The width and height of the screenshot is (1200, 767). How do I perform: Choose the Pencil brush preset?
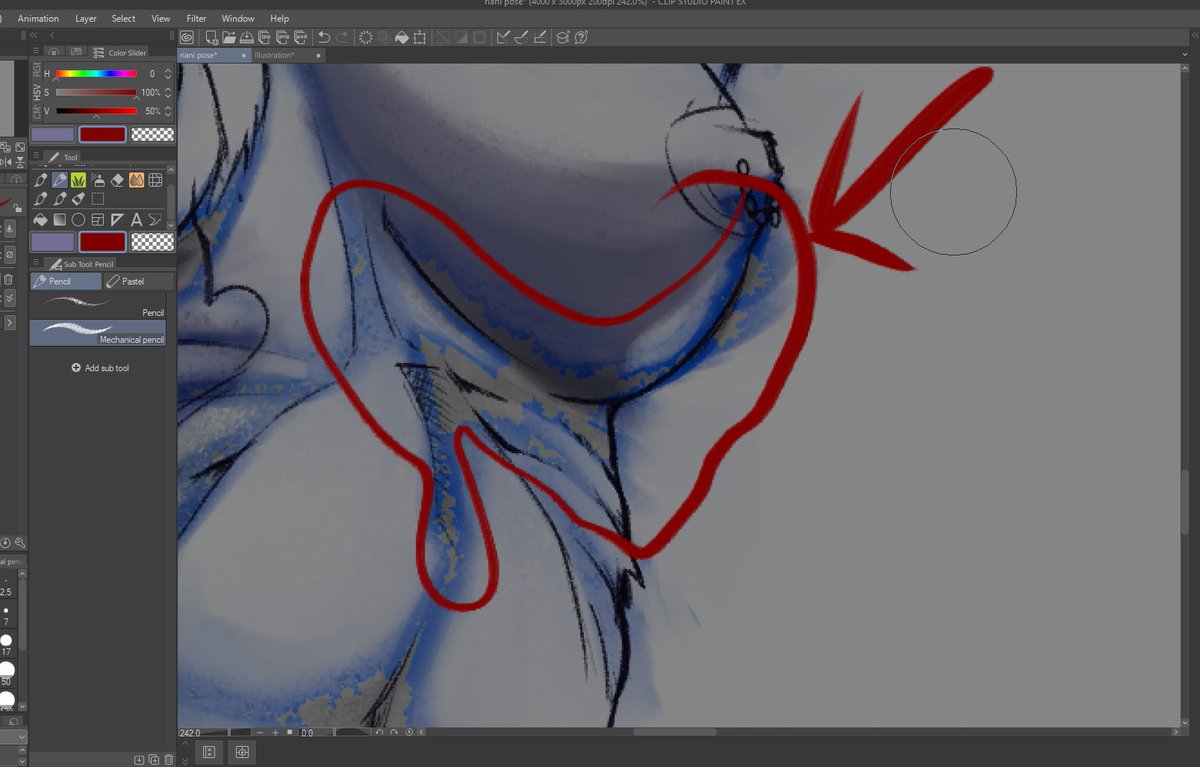tap(98, 305)
